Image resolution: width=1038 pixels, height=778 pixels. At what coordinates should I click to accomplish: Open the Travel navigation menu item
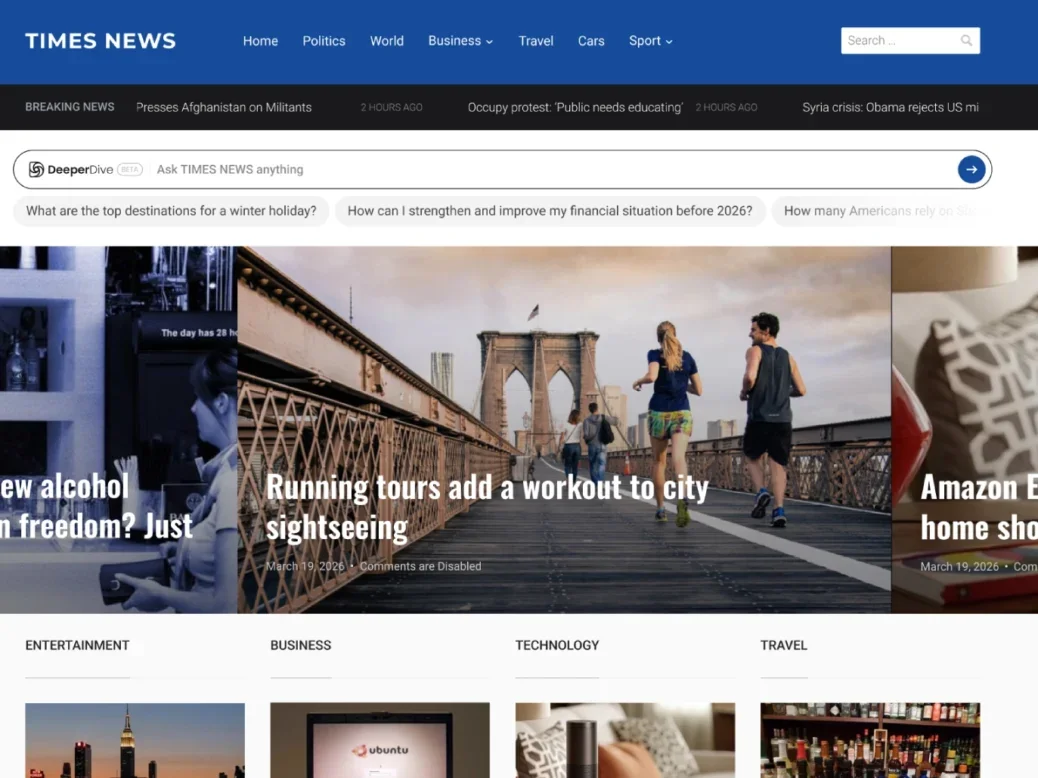(536, 41)
